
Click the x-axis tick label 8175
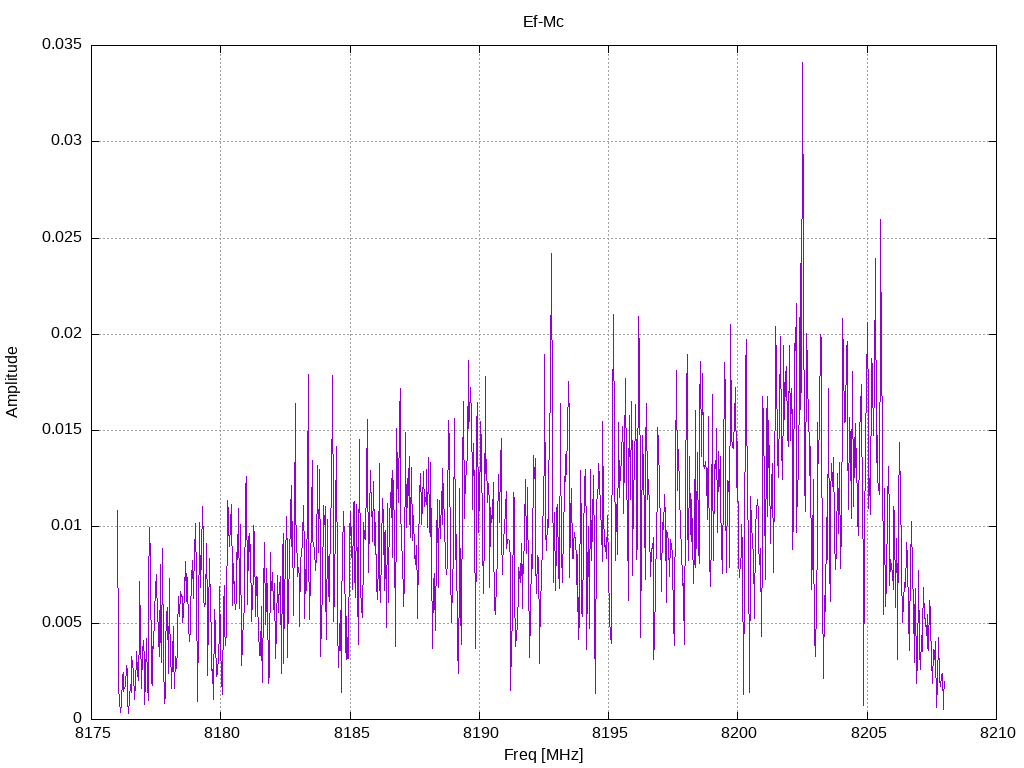tap(92, 733)
